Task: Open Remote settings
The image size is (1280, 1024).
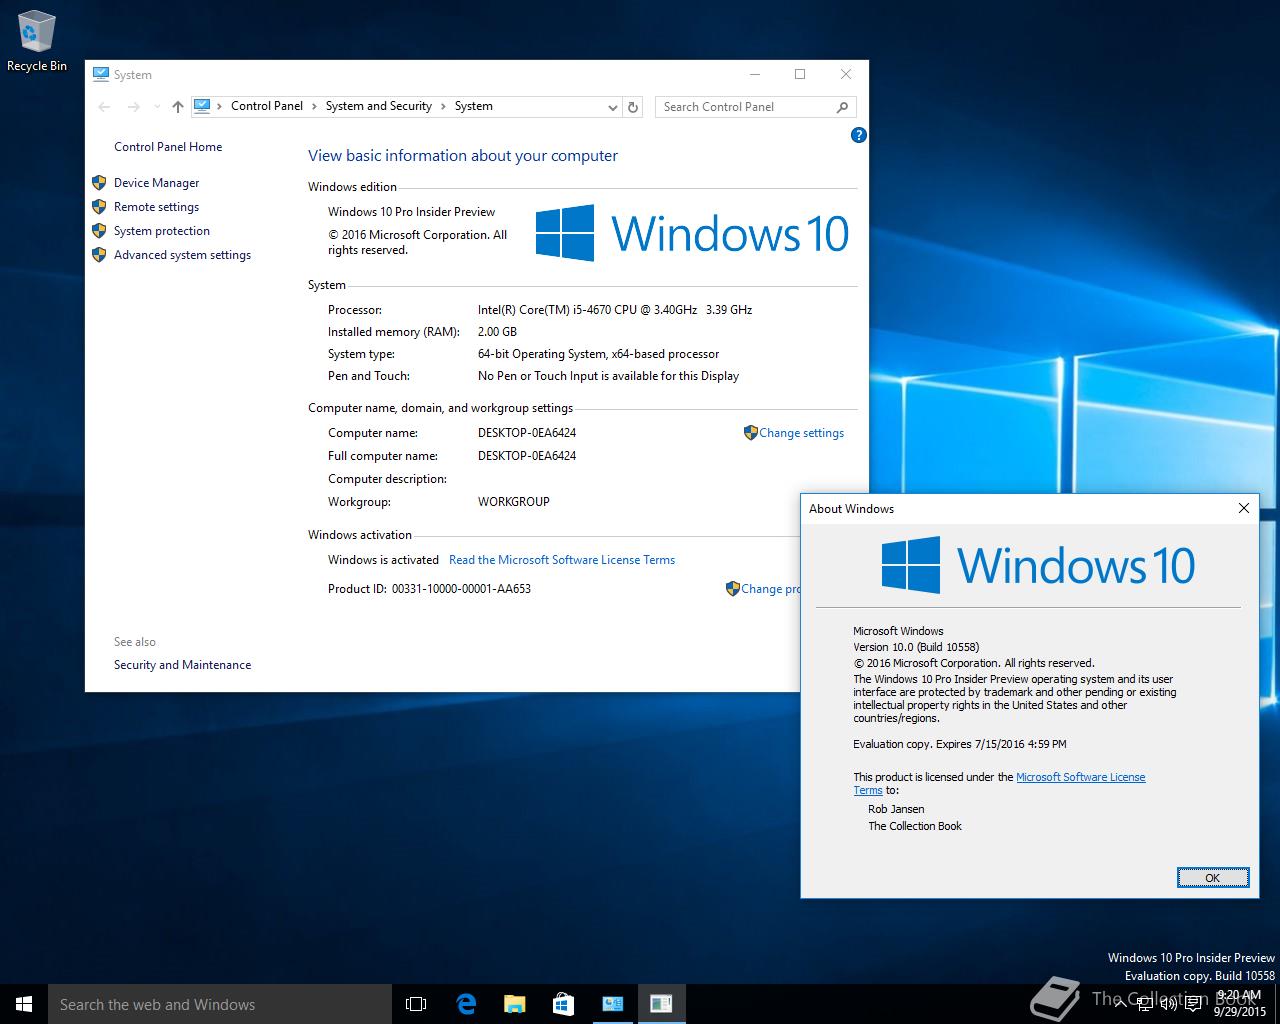Action: pyautogui.click(x=156, y=207)
